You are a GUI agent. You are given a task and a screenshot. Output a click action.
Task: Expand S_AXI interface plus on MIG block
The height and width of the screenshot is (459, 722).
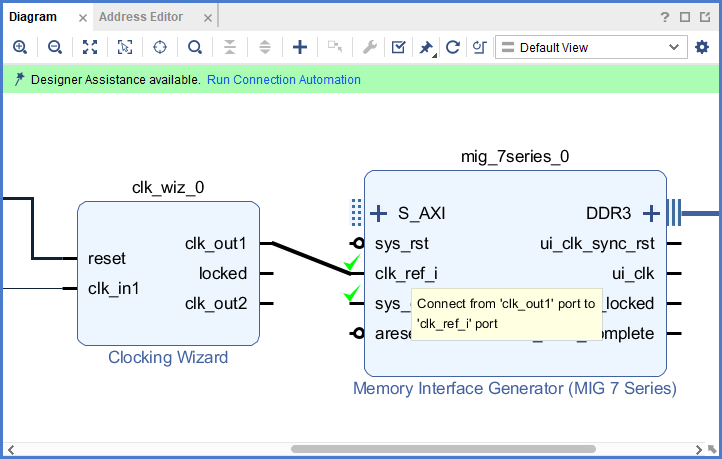click(x=378, y=214)
